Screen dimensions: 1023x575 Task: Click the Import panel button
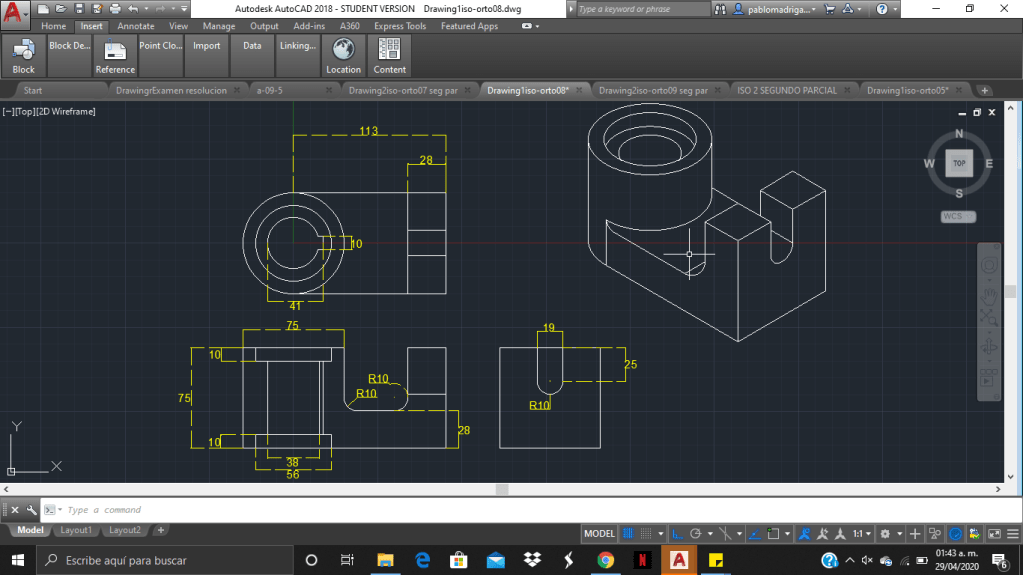click(x=207, y=46)
